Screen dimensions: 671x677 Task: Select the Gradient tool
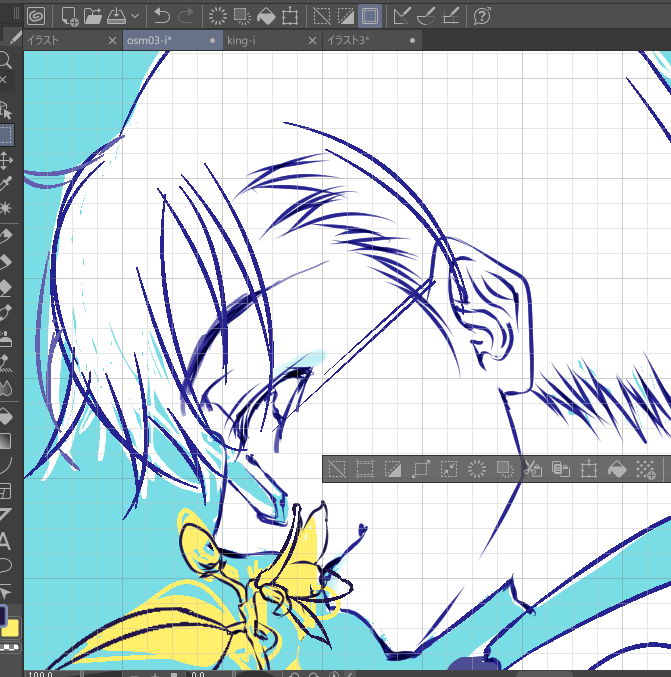point(5,441)
